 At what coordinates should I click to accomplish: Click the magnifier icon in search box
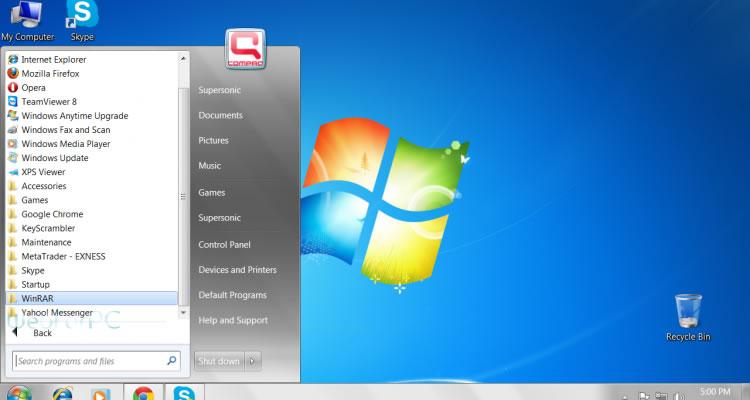(x=172, y=361)
